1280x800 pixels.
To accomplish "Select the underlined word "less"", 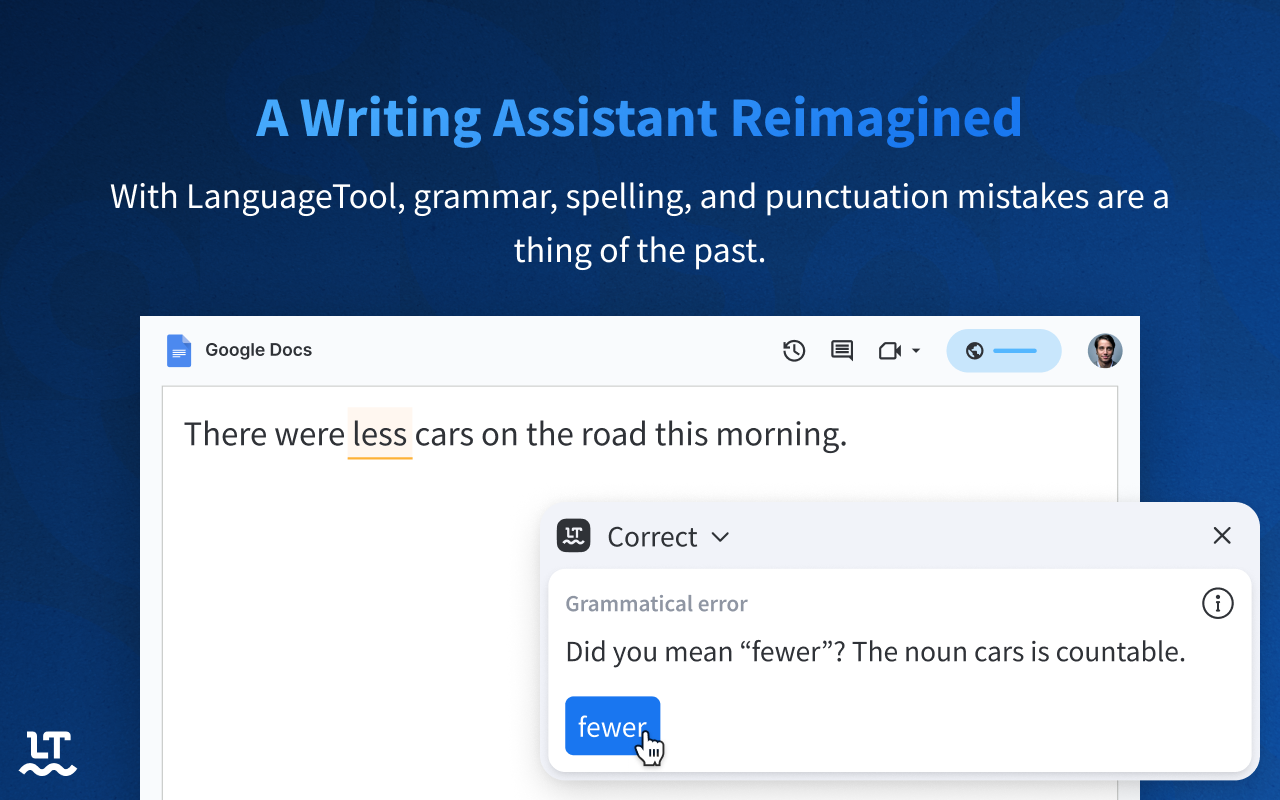I will pos(380,433).
